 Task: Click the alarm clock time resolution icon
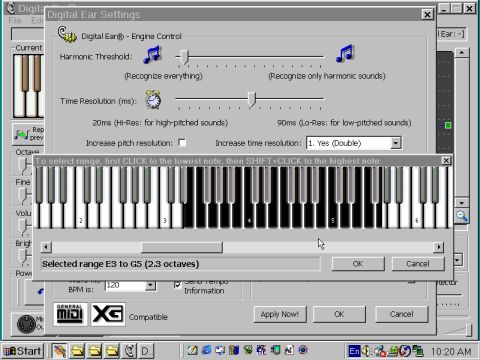[153, 100]
